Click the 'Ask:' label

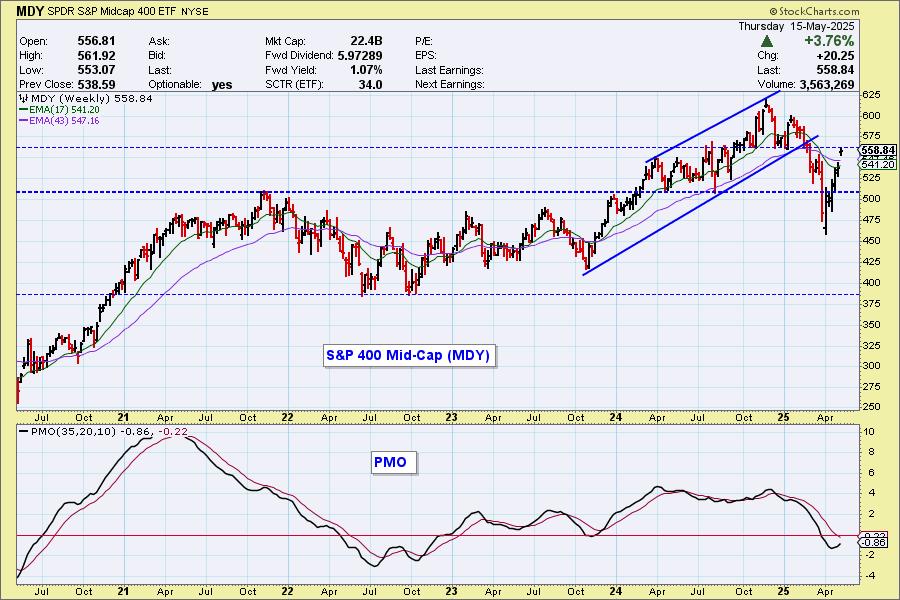(x=159, y=41)
